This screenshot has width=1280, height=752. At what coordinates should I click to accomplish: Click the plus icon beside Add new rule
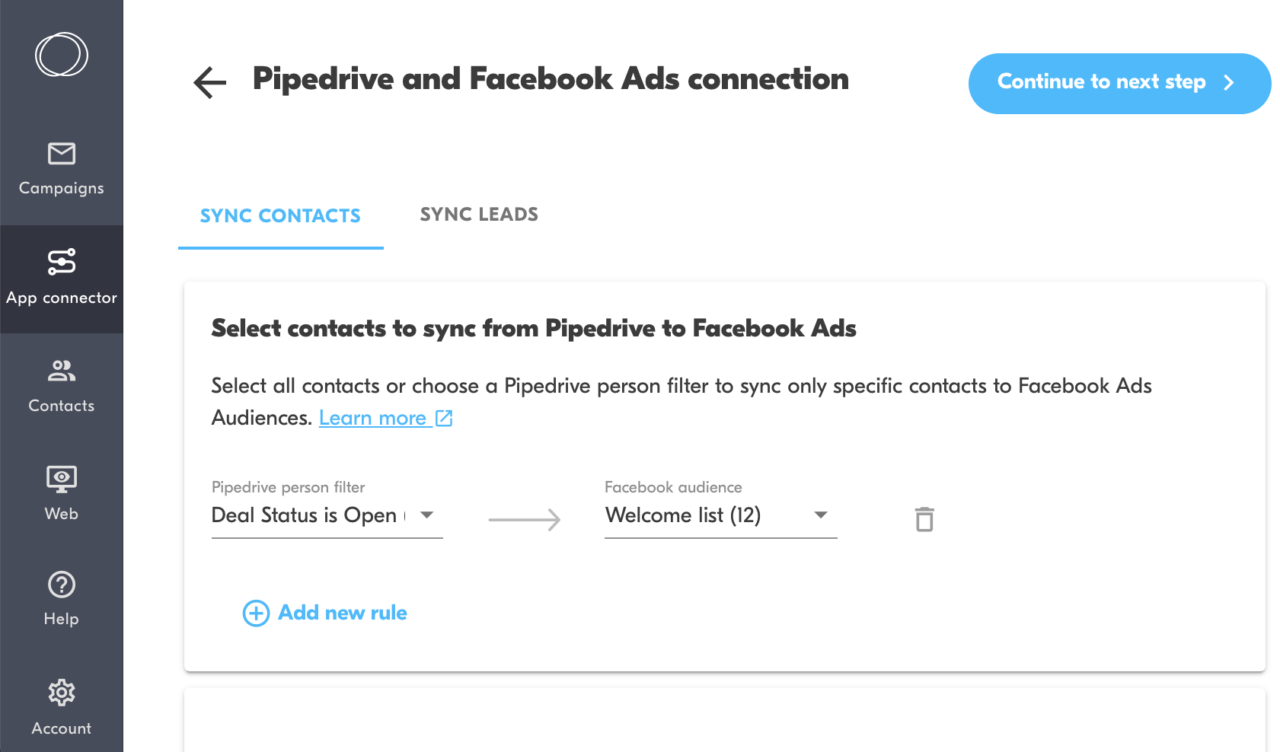(x=256, y=612)
